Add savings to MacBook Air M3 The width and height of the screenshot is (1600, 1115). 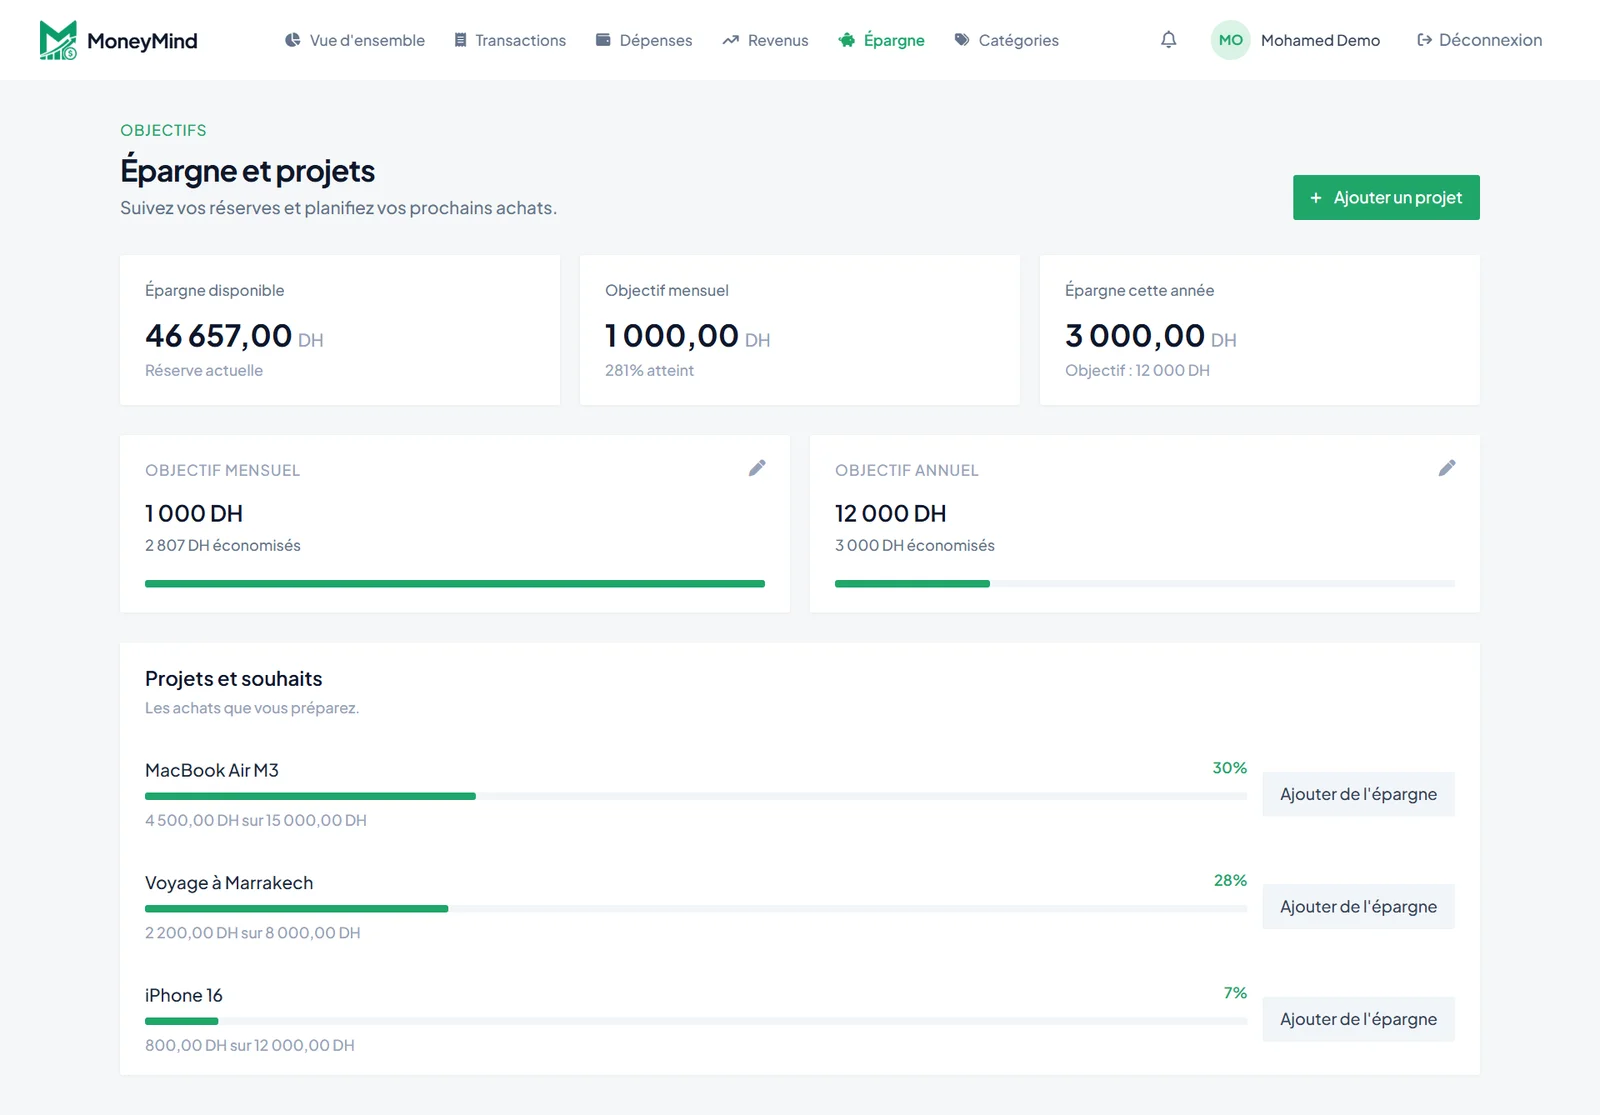[1358, 794]
